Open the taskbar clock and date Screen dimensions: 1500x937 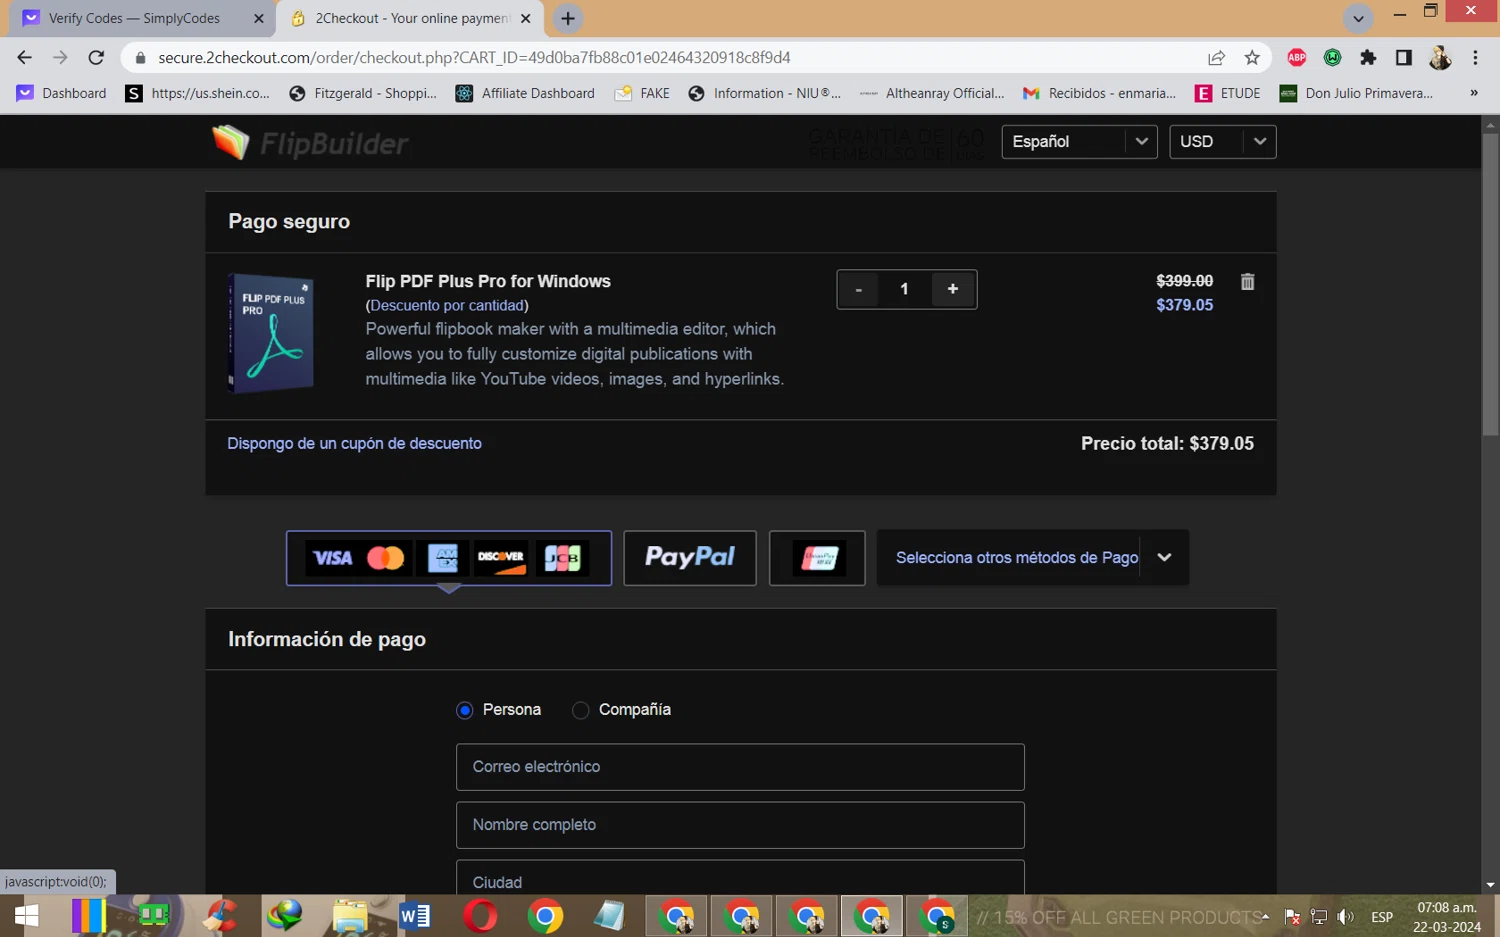coord(1447,917)
